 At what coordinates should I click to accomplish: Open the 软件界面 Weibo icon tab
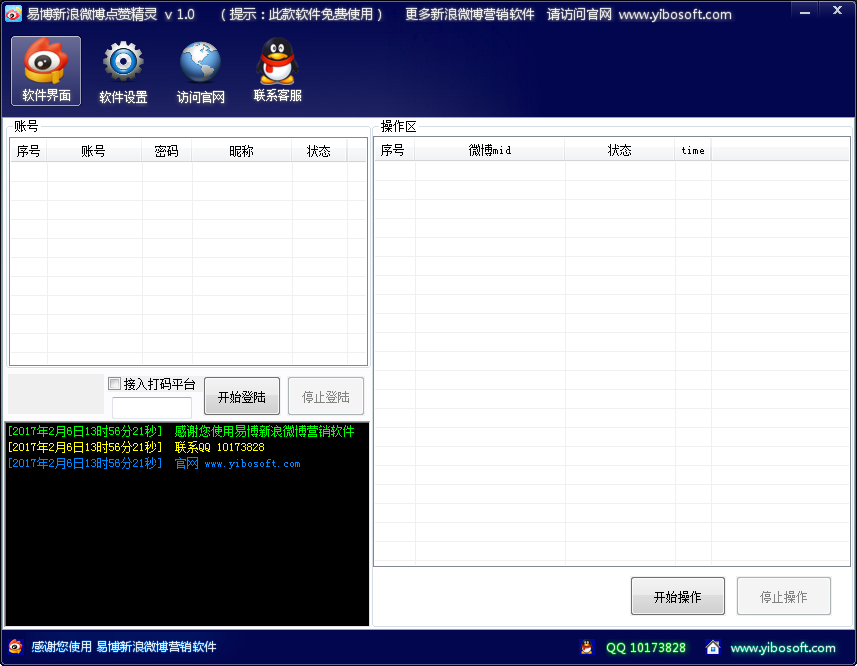[x=46, y=72]
